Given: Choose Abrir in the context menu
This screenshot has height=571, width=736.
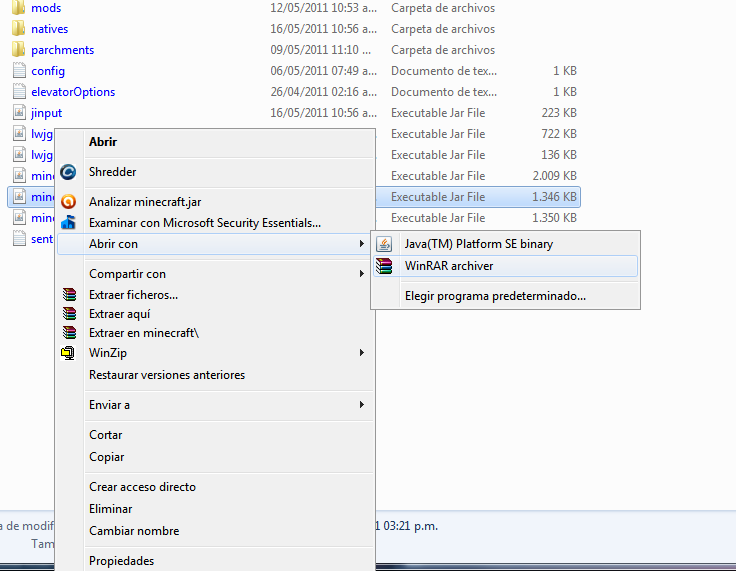Looking at the screenshot, I should pos(215,142).
